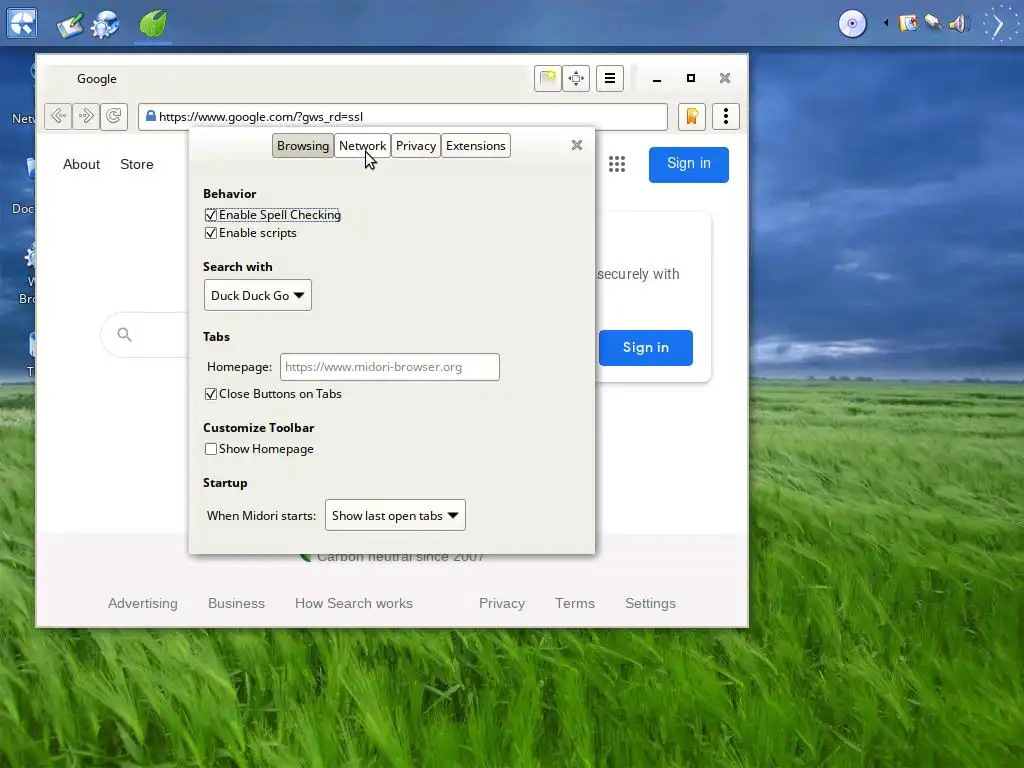This screenshot has width=1024, height=768.
Task: Open the panel's start menu icon
Action: tap(22, 24)
